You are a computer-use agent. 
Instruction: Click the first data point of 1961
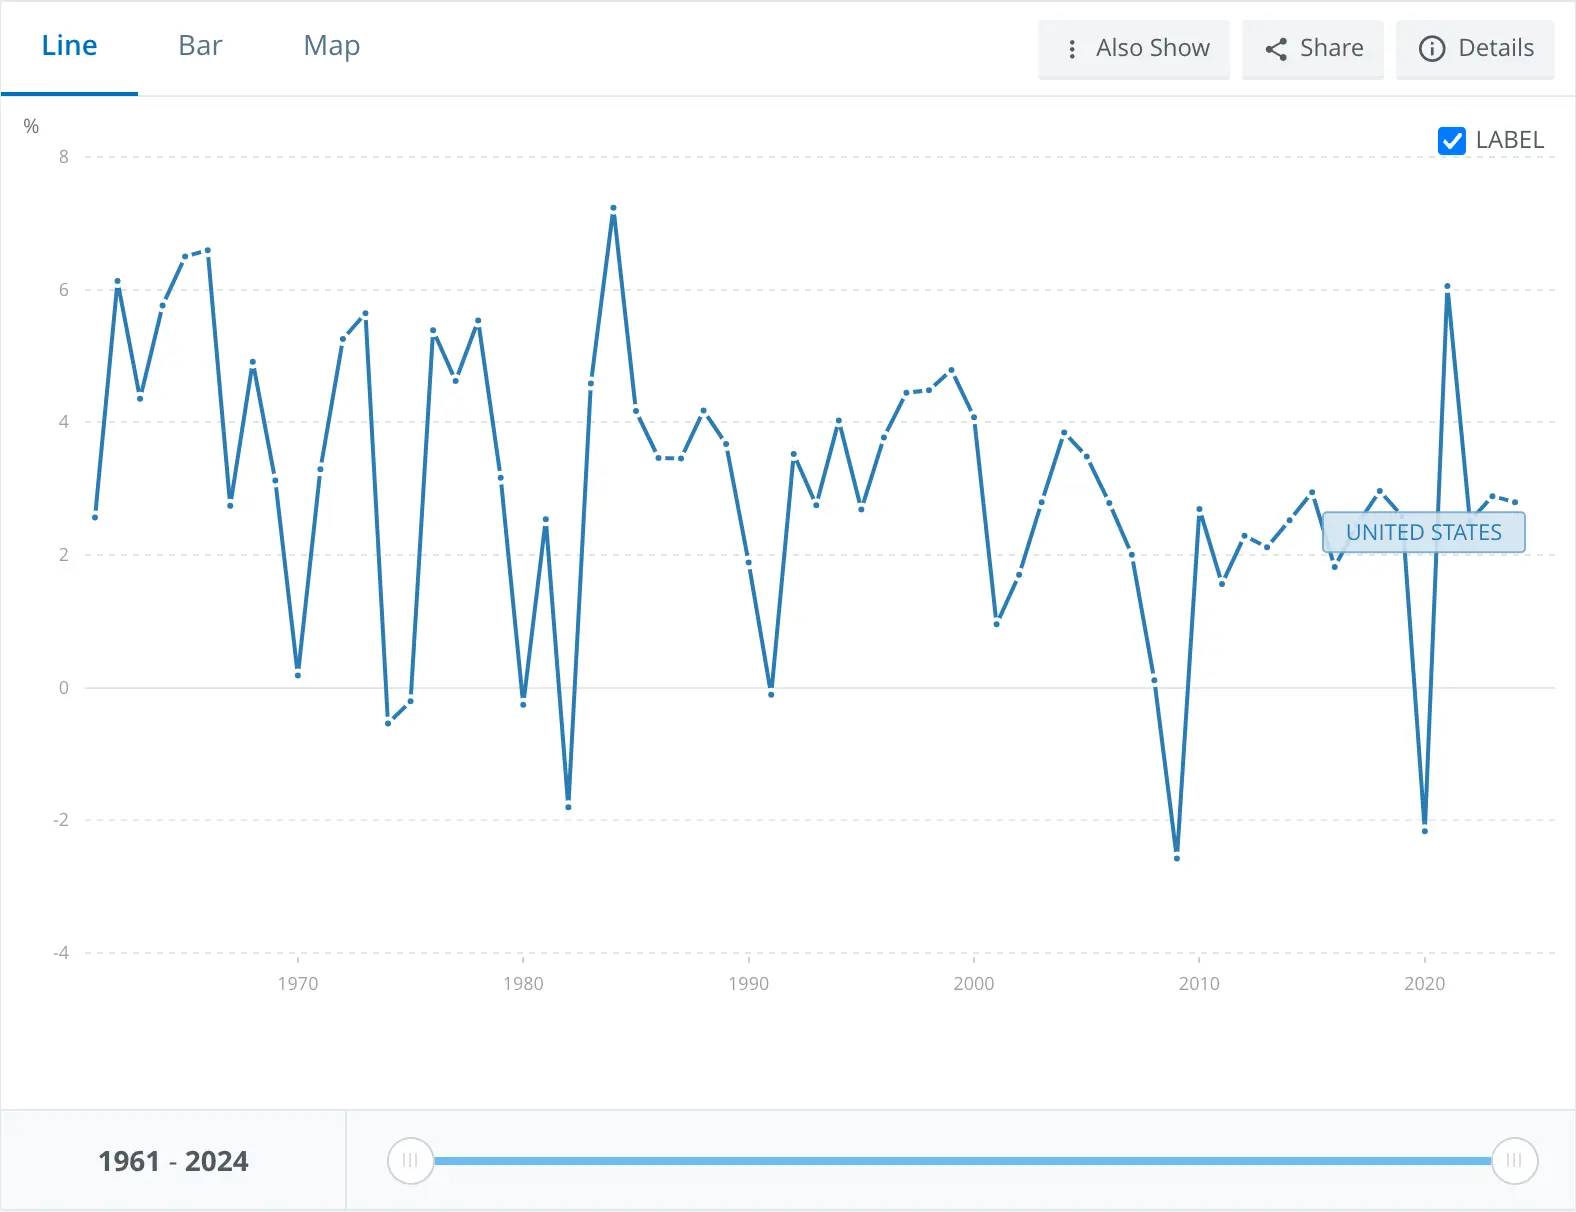point(95,517)
